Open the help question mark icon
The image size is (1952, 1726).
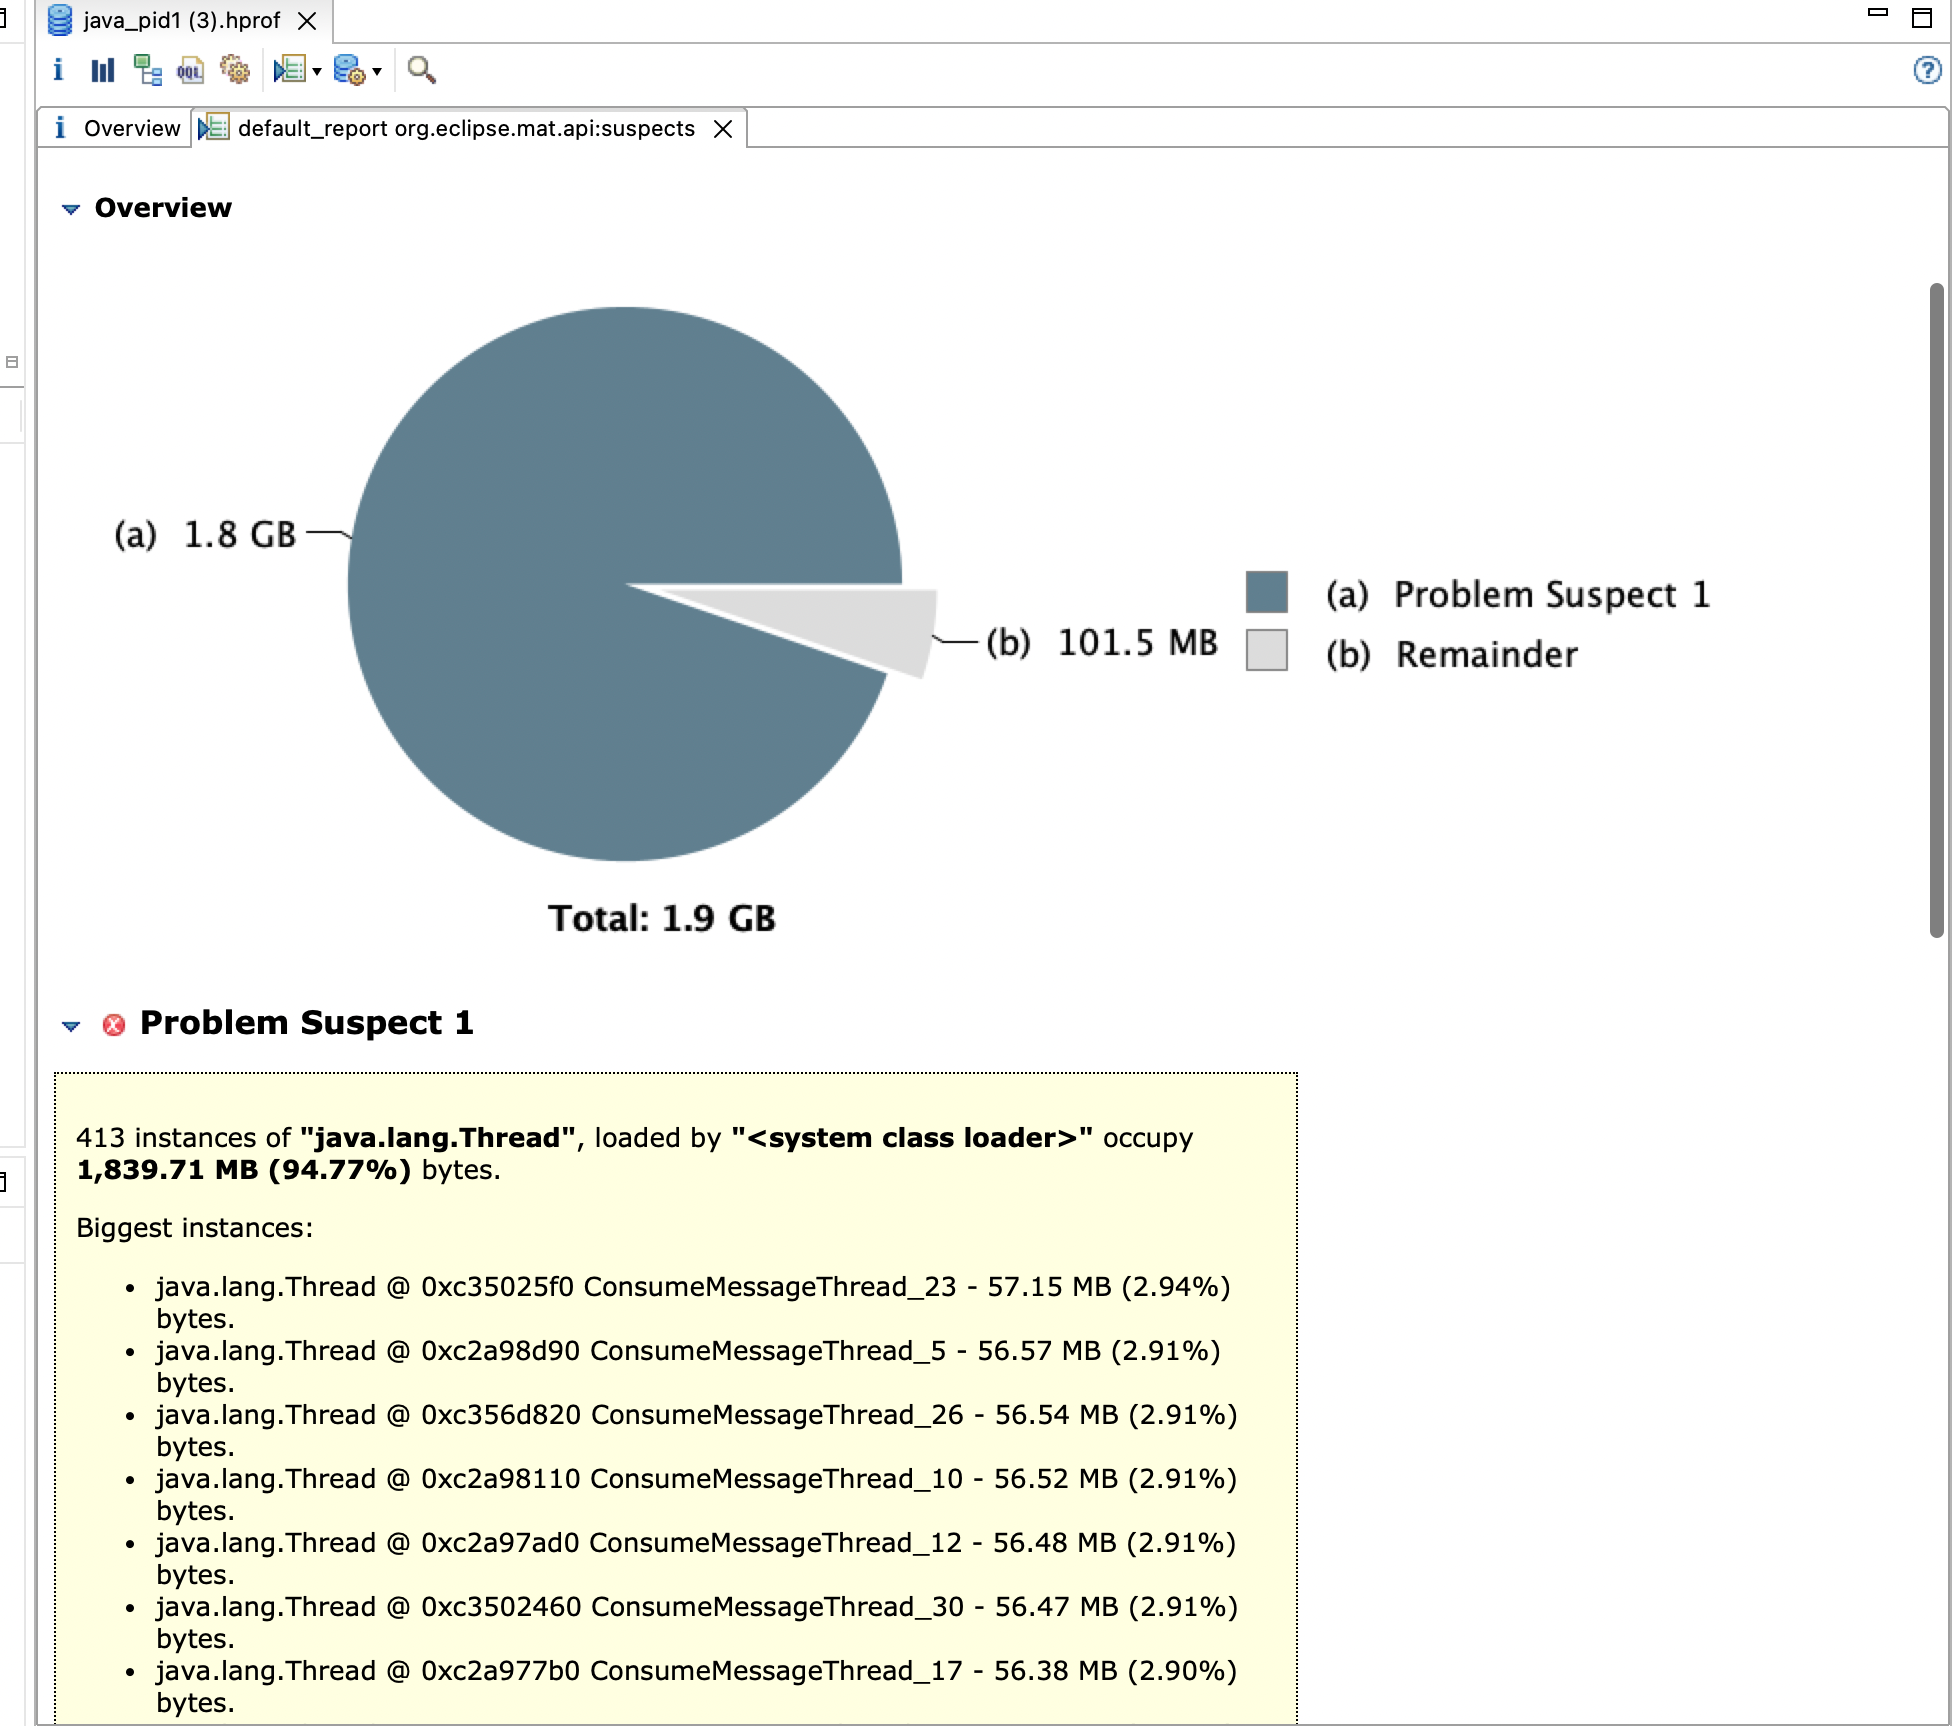(1927, 70)
